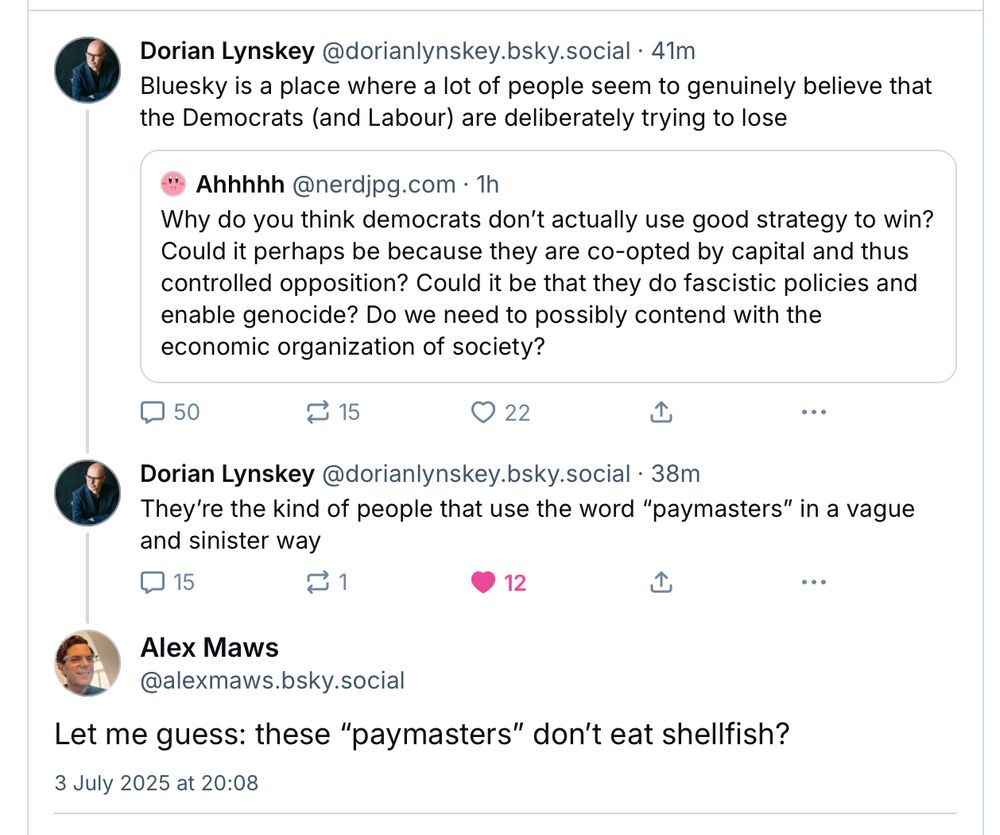Open Dorian Lynskey's avatar on first post

click(88, 70)
